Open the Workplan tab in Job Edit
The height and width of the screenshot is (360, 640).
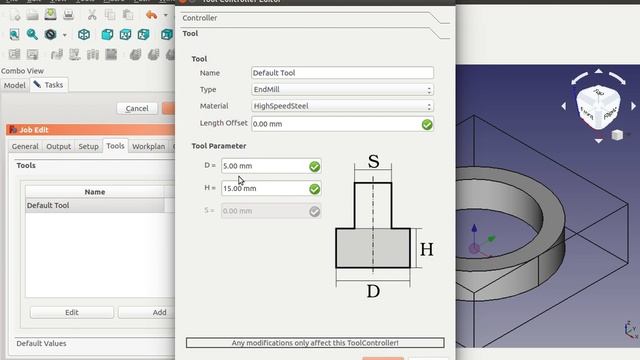coord(149,147)
